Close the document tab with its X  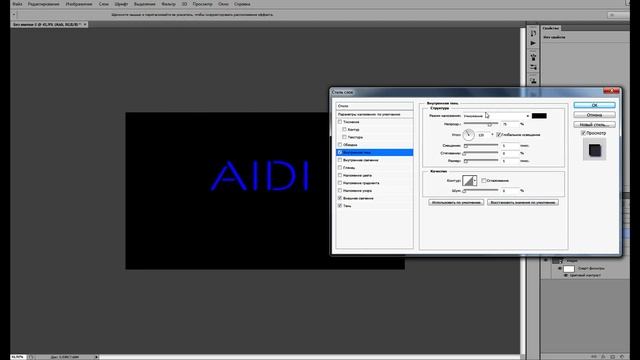pos(85,24)
